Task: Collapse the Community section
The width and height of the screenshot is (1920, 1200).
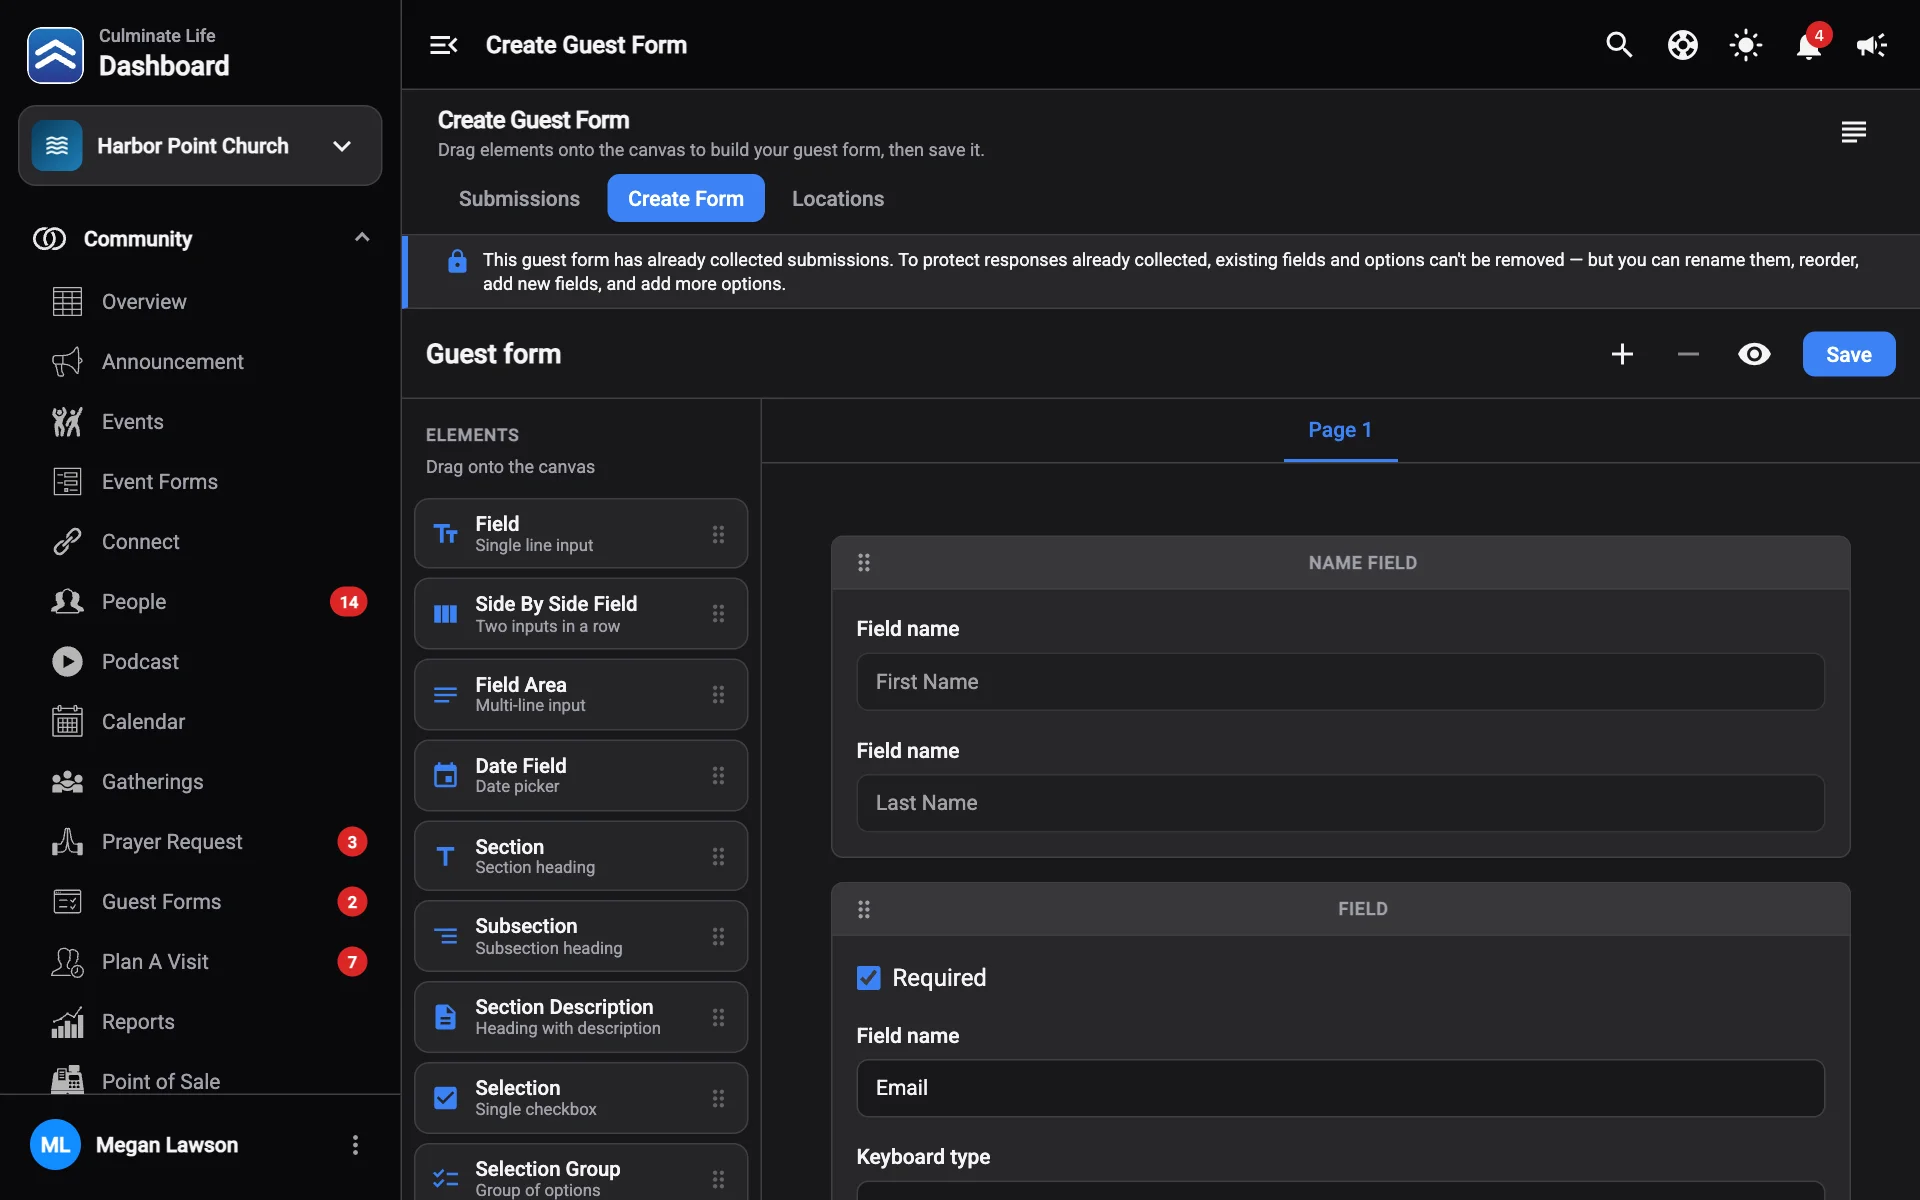Action: point(362,238)
